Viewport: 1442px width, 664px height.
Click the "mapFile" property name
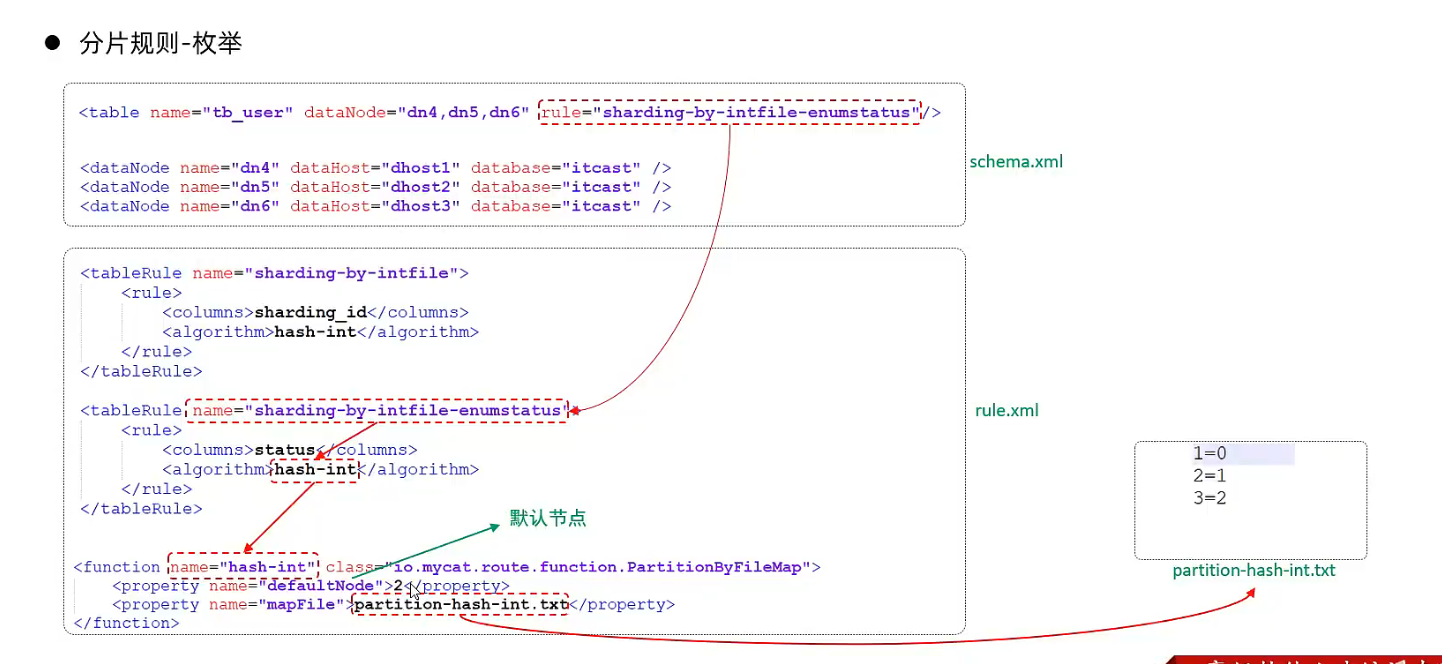coord(302,605)
